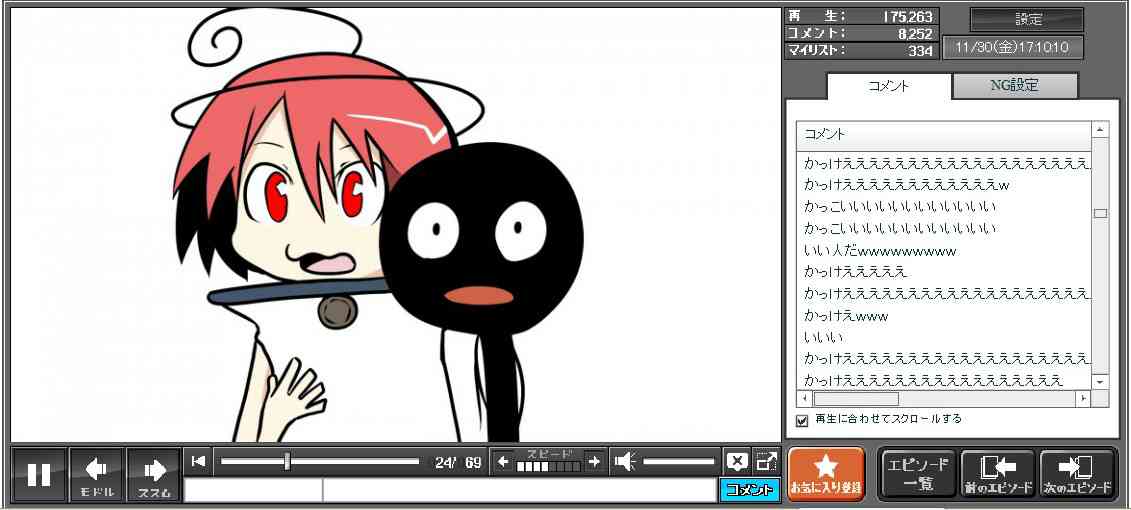Click the ススム forward arrow button

[153, 474]
